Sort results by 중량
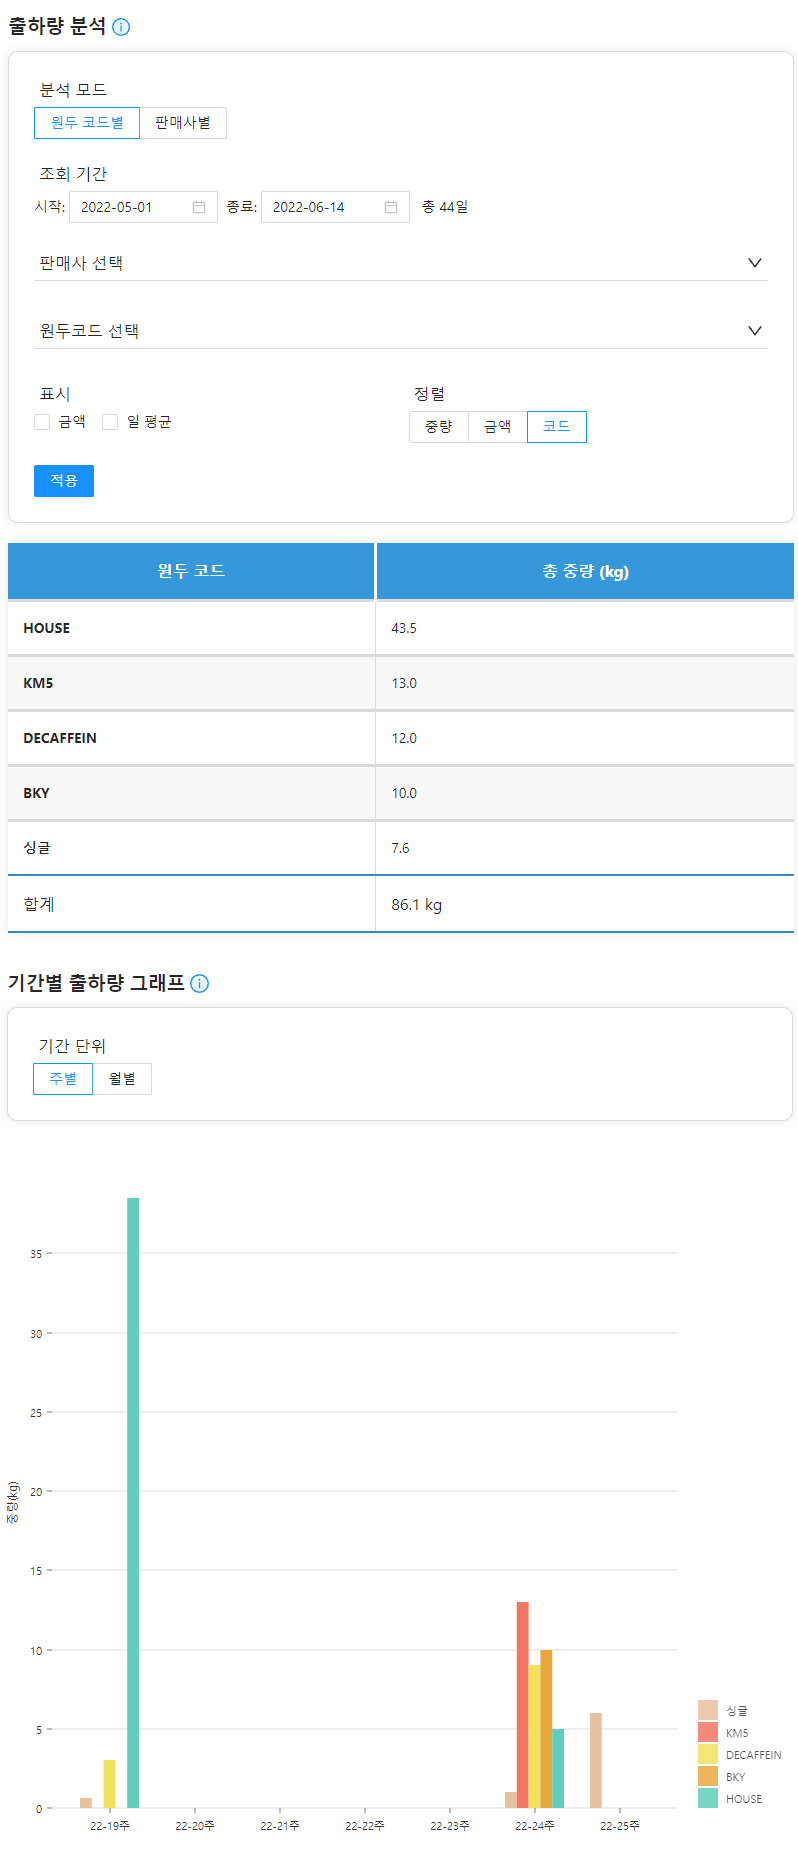Image resolution: width=798 pixels, height=1850 pixels. pos(438,427)
